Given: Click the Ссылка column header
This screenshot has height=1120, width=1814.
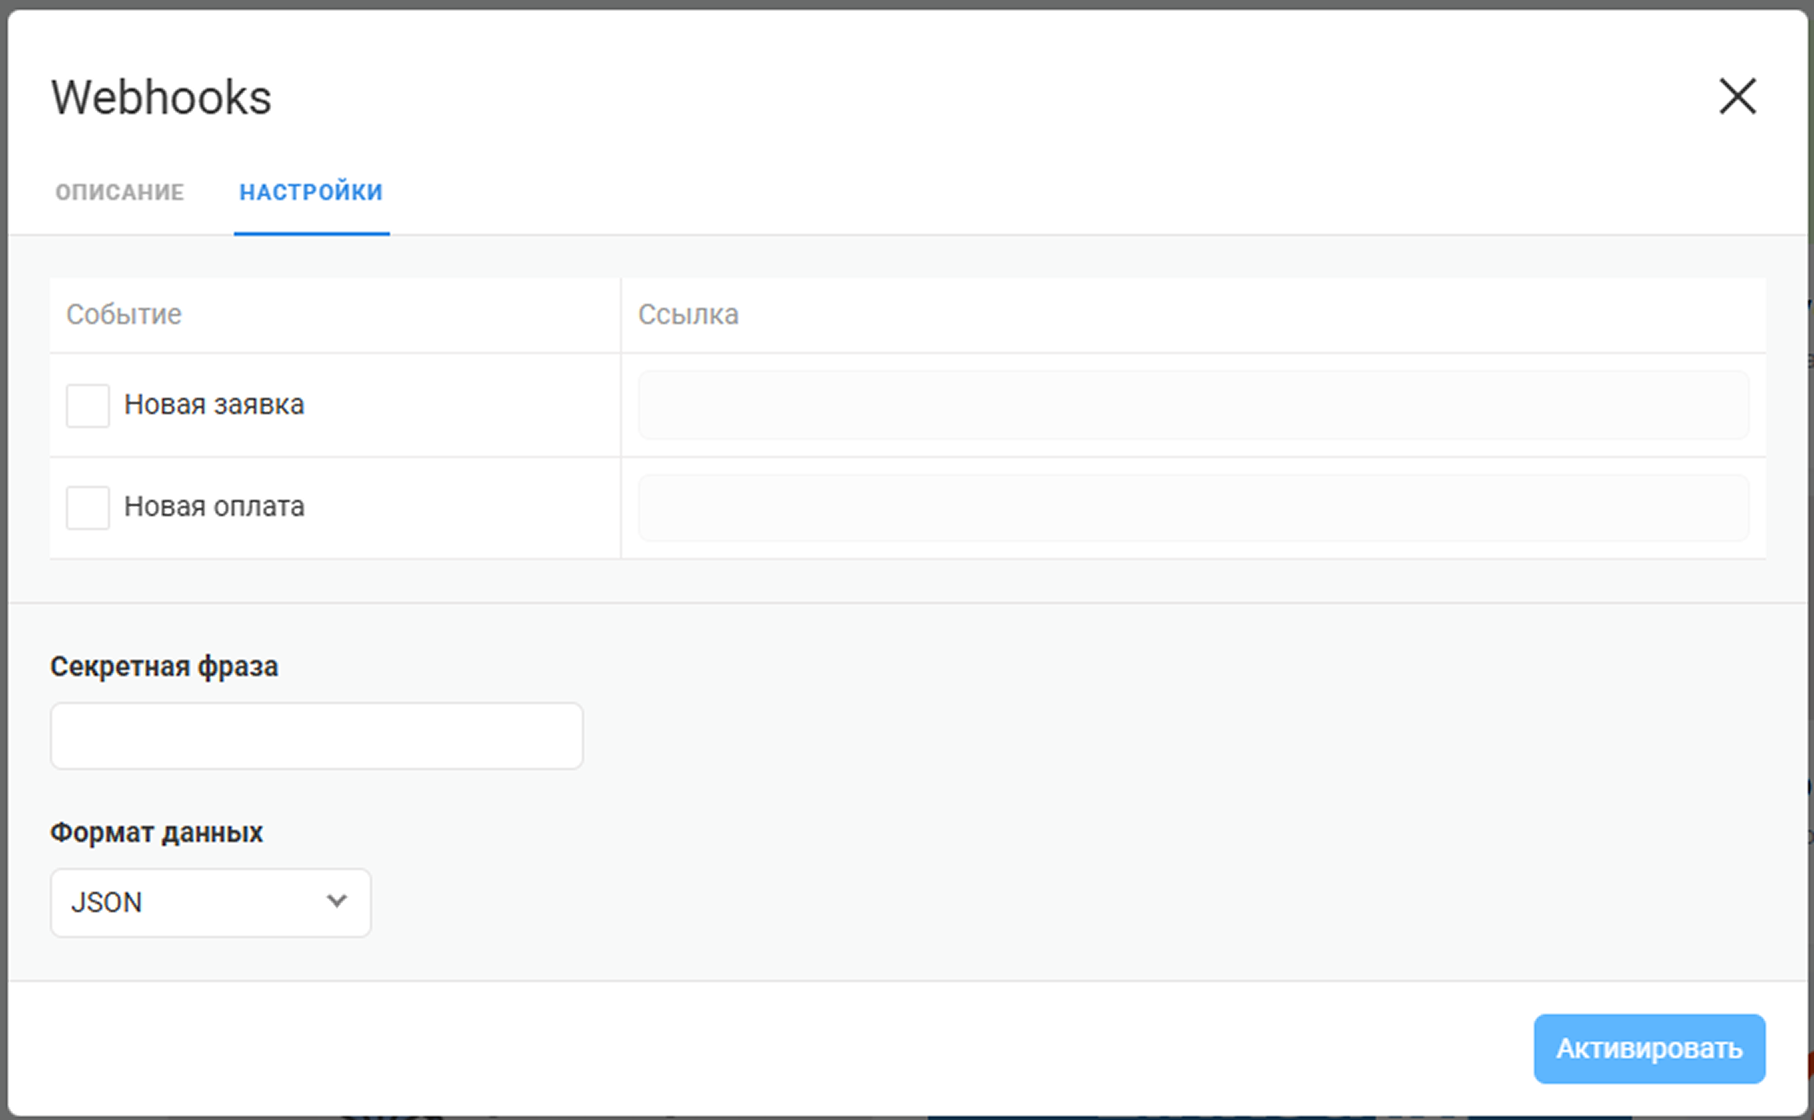Looking at the screenshot, I should click(x=687, y=314).
